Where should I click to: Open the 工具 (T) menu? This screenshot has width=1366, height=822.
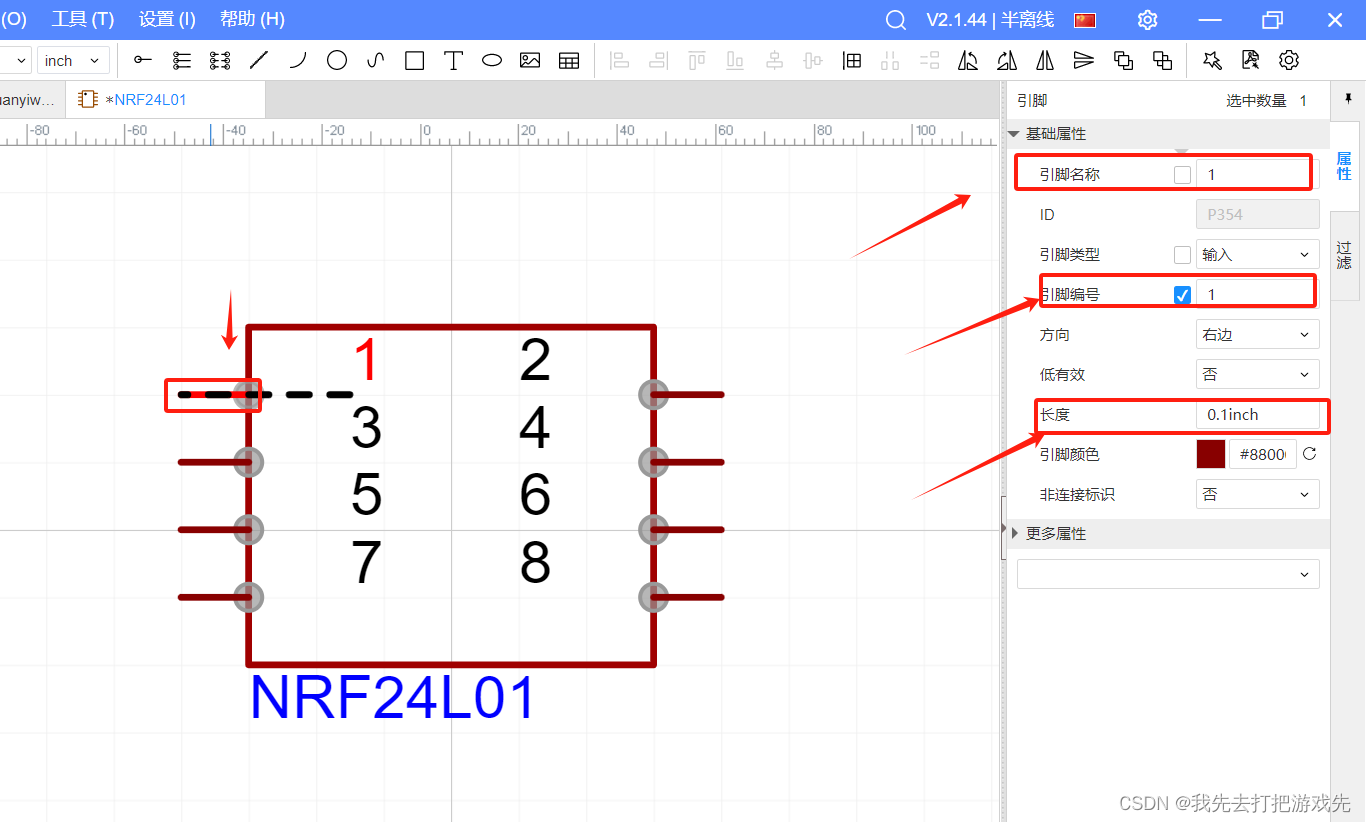point(83,19)
